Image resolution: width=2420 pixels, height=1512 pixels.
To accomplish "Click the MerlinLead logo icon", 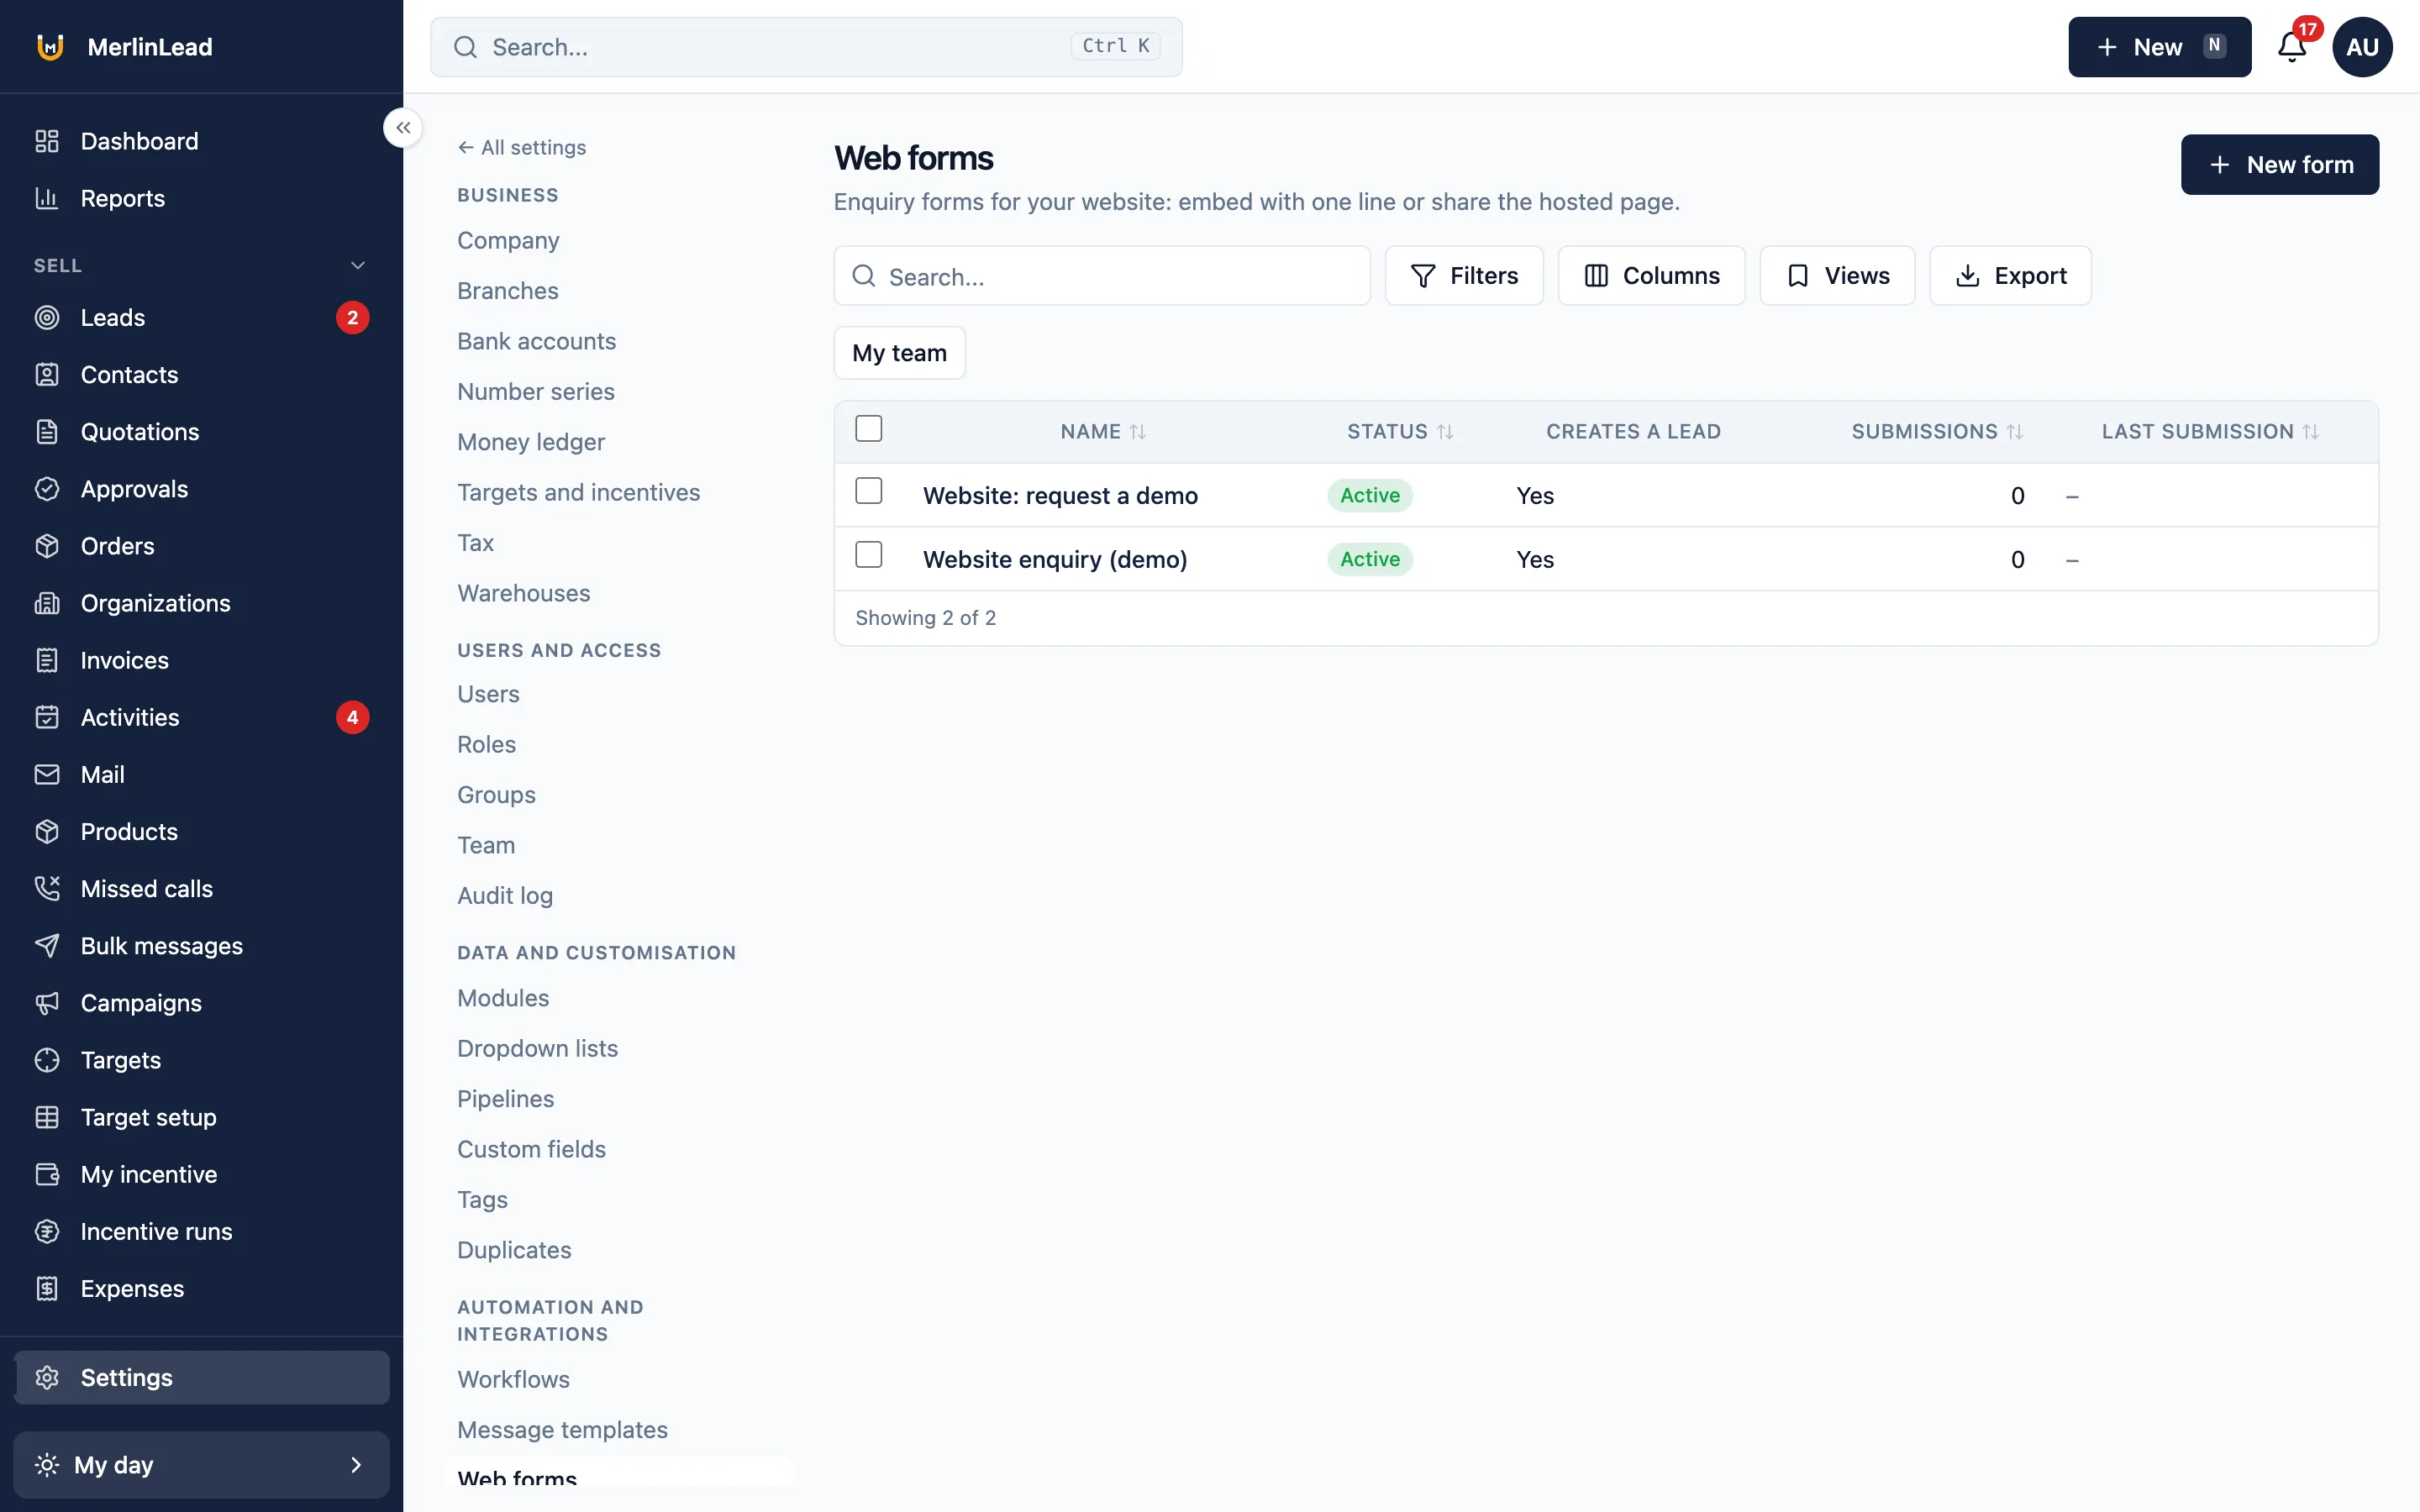I will pos(50,47).
